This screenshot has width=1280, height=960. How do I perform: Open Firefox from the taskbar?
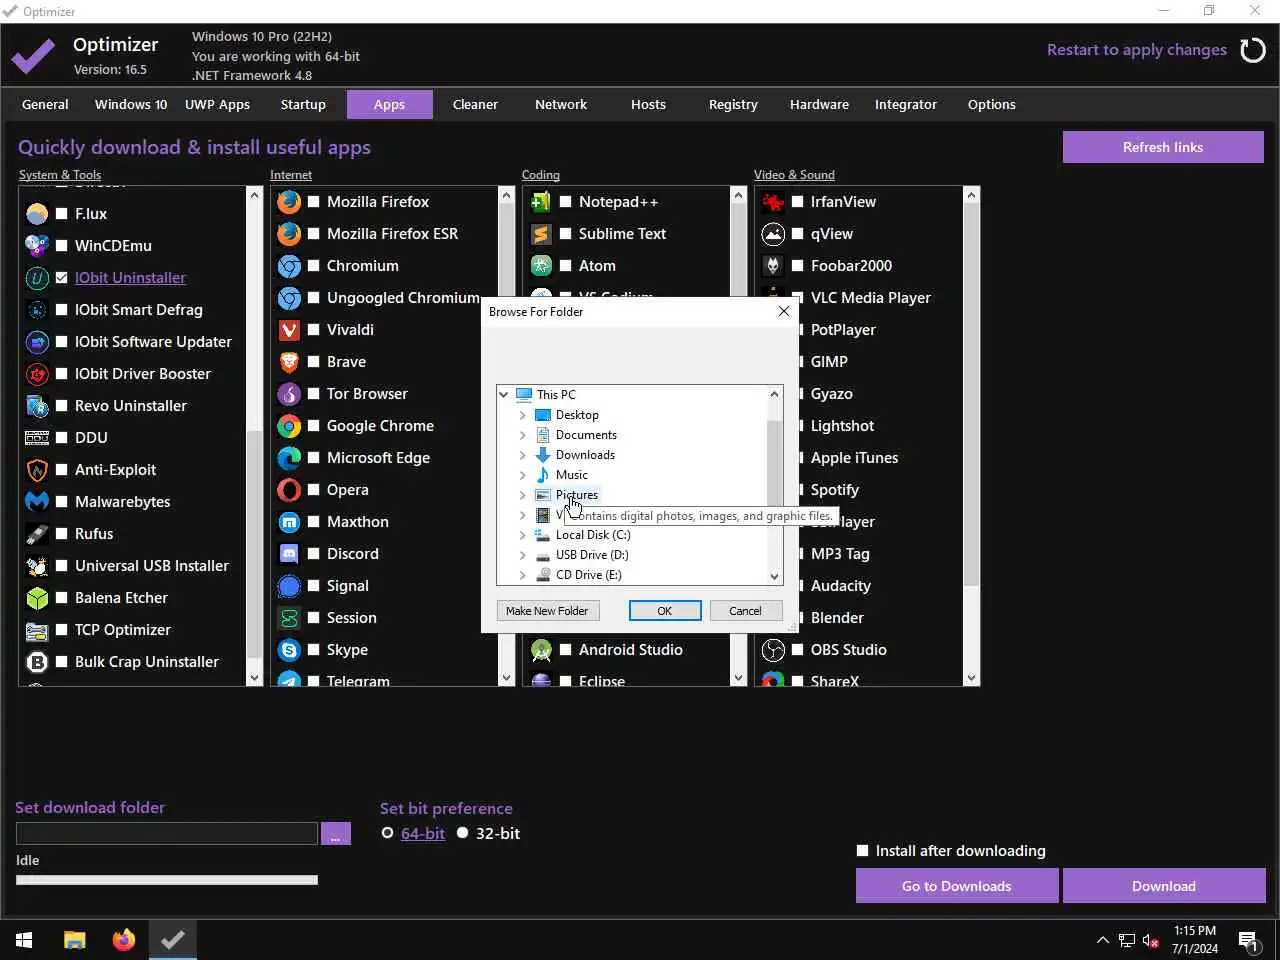click(124, 940)
